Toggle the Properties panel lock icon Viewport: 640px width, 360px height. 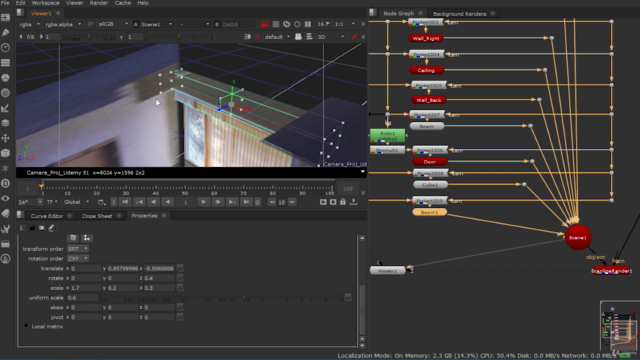(x=32, y=228)
